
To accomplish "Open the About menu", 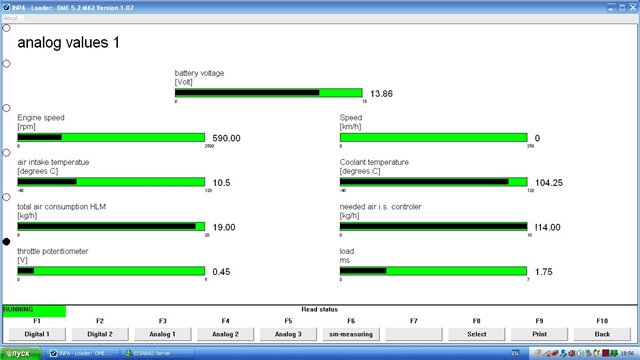I will [11, 18].
